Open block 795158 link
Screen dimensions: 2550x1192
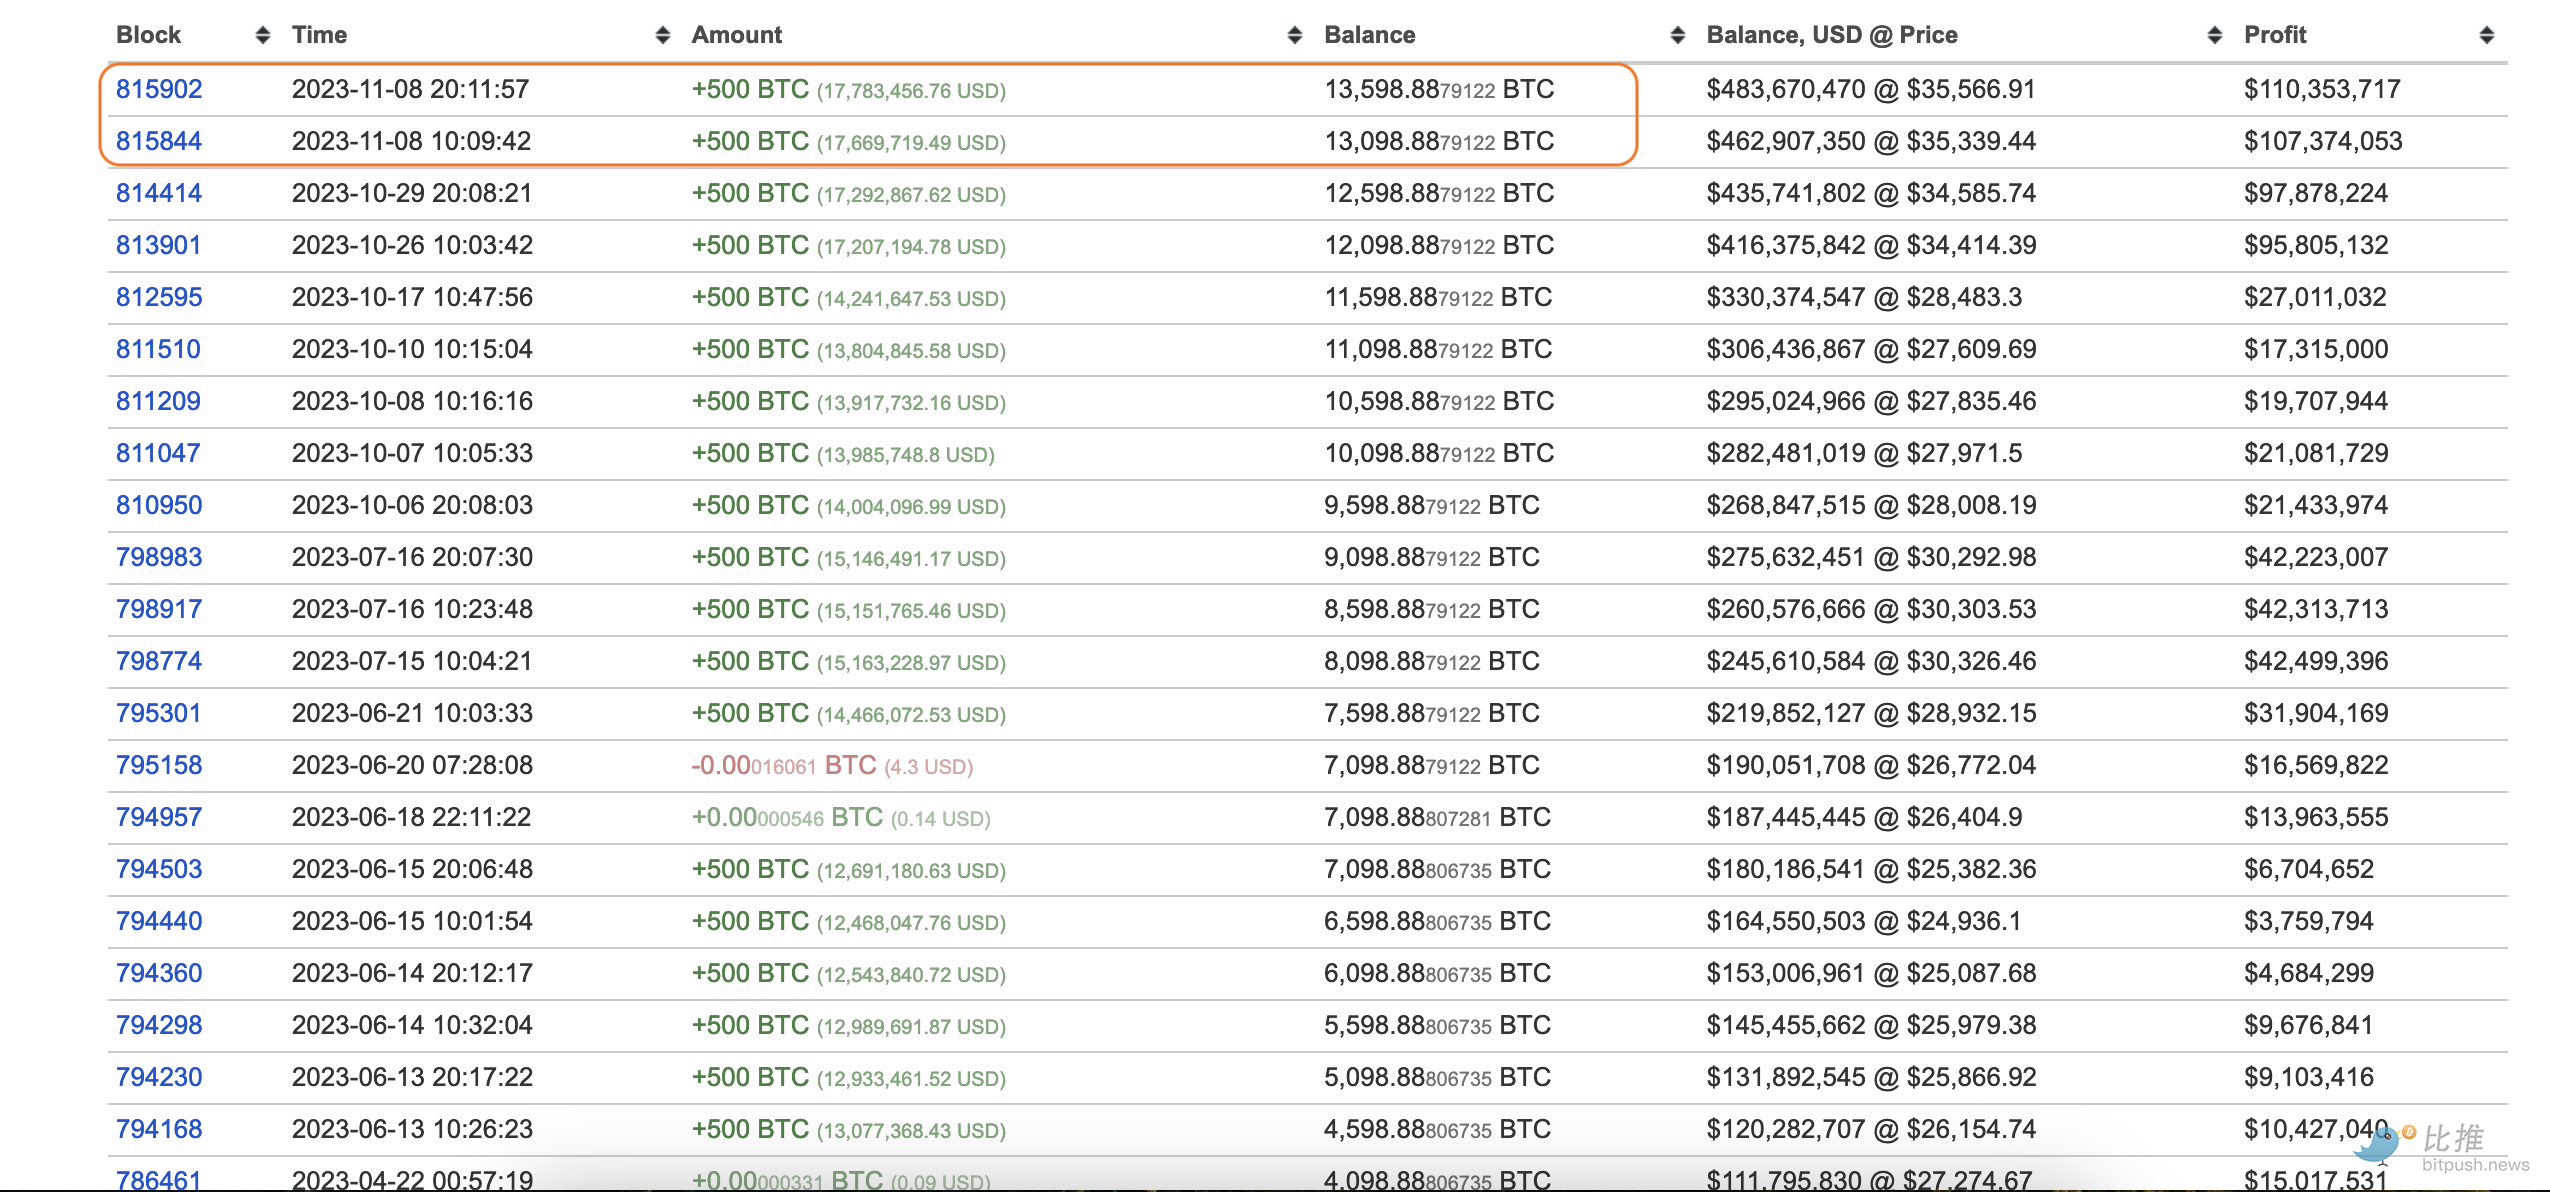pyautogui.click(x=159, y=765)
